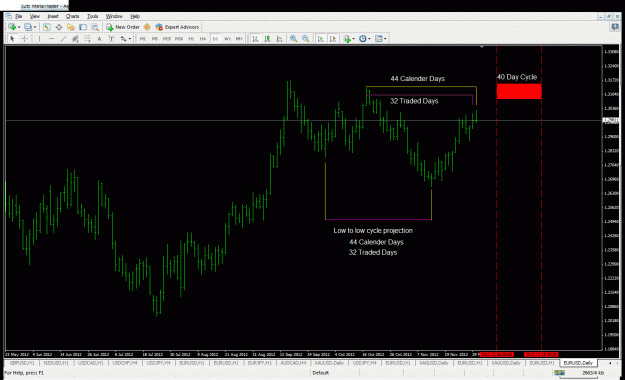Switch timeframe to W1
Viewport: 625px width, 380px height.
(227, 39)
